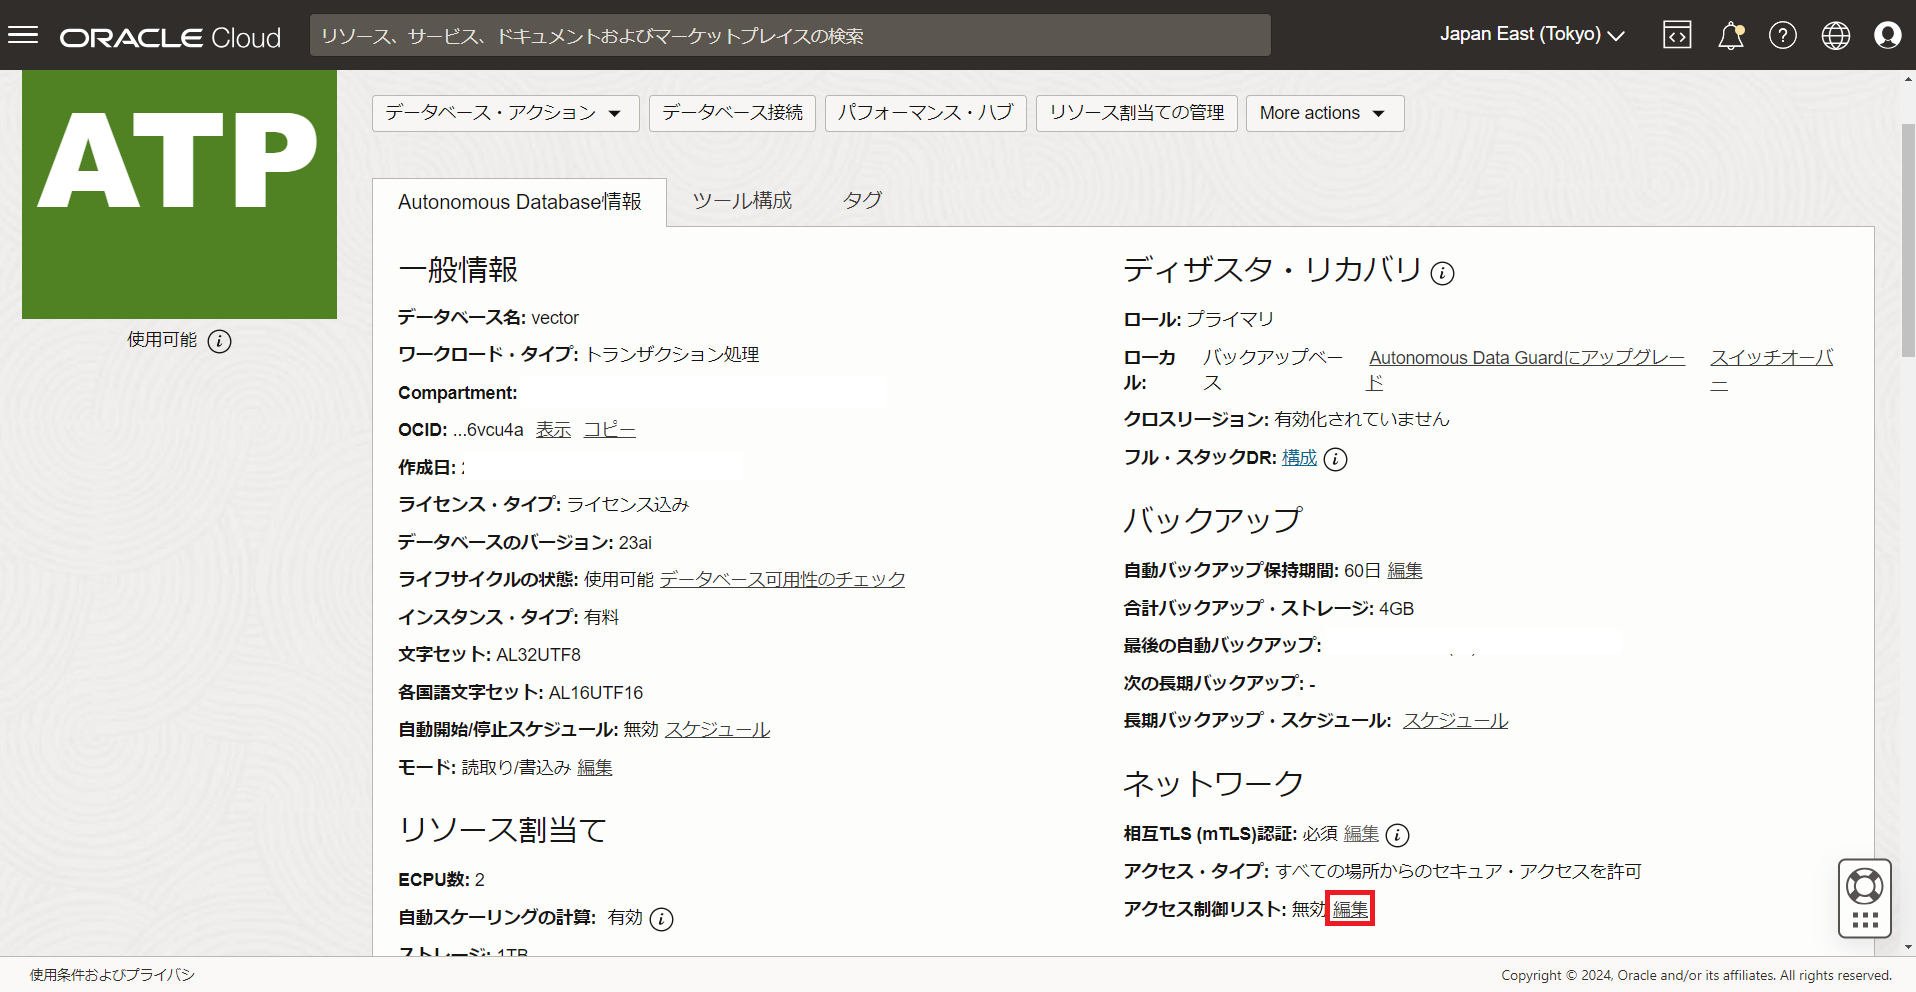The image size is (1916, 992).
Task: Open the hamburger navigation menu
Action: point(23,36)
